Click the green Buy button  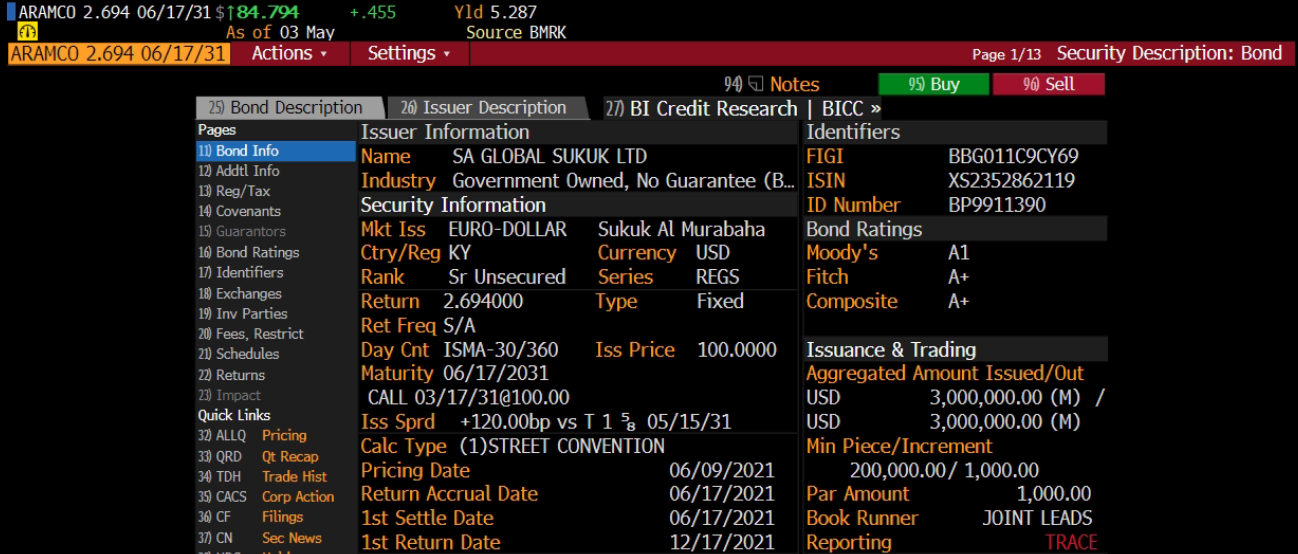[x=932, y=85]
